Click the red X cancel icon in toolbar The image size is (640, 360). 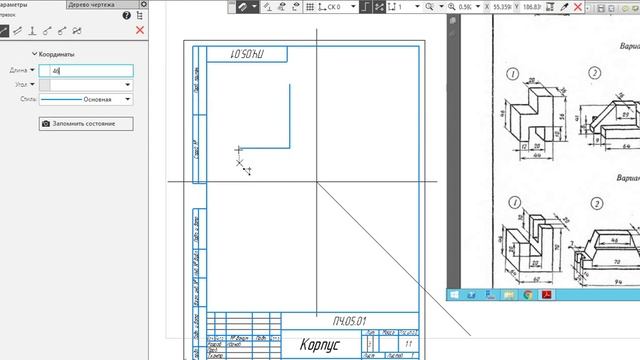click(578, 7)
